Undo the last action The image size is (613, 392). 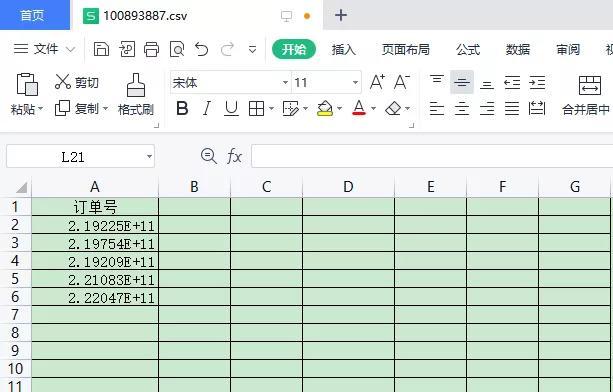click(202, 50)
